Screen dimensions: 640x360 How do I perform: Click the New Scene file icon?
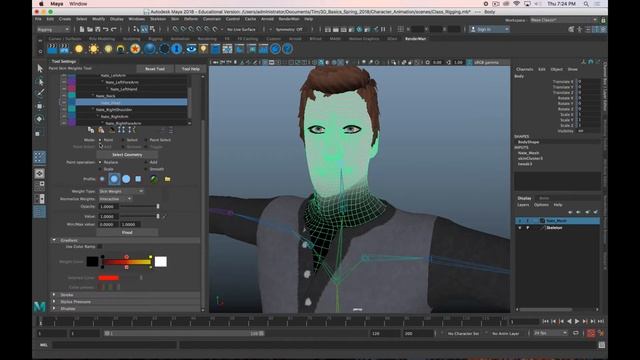point(82,29)
